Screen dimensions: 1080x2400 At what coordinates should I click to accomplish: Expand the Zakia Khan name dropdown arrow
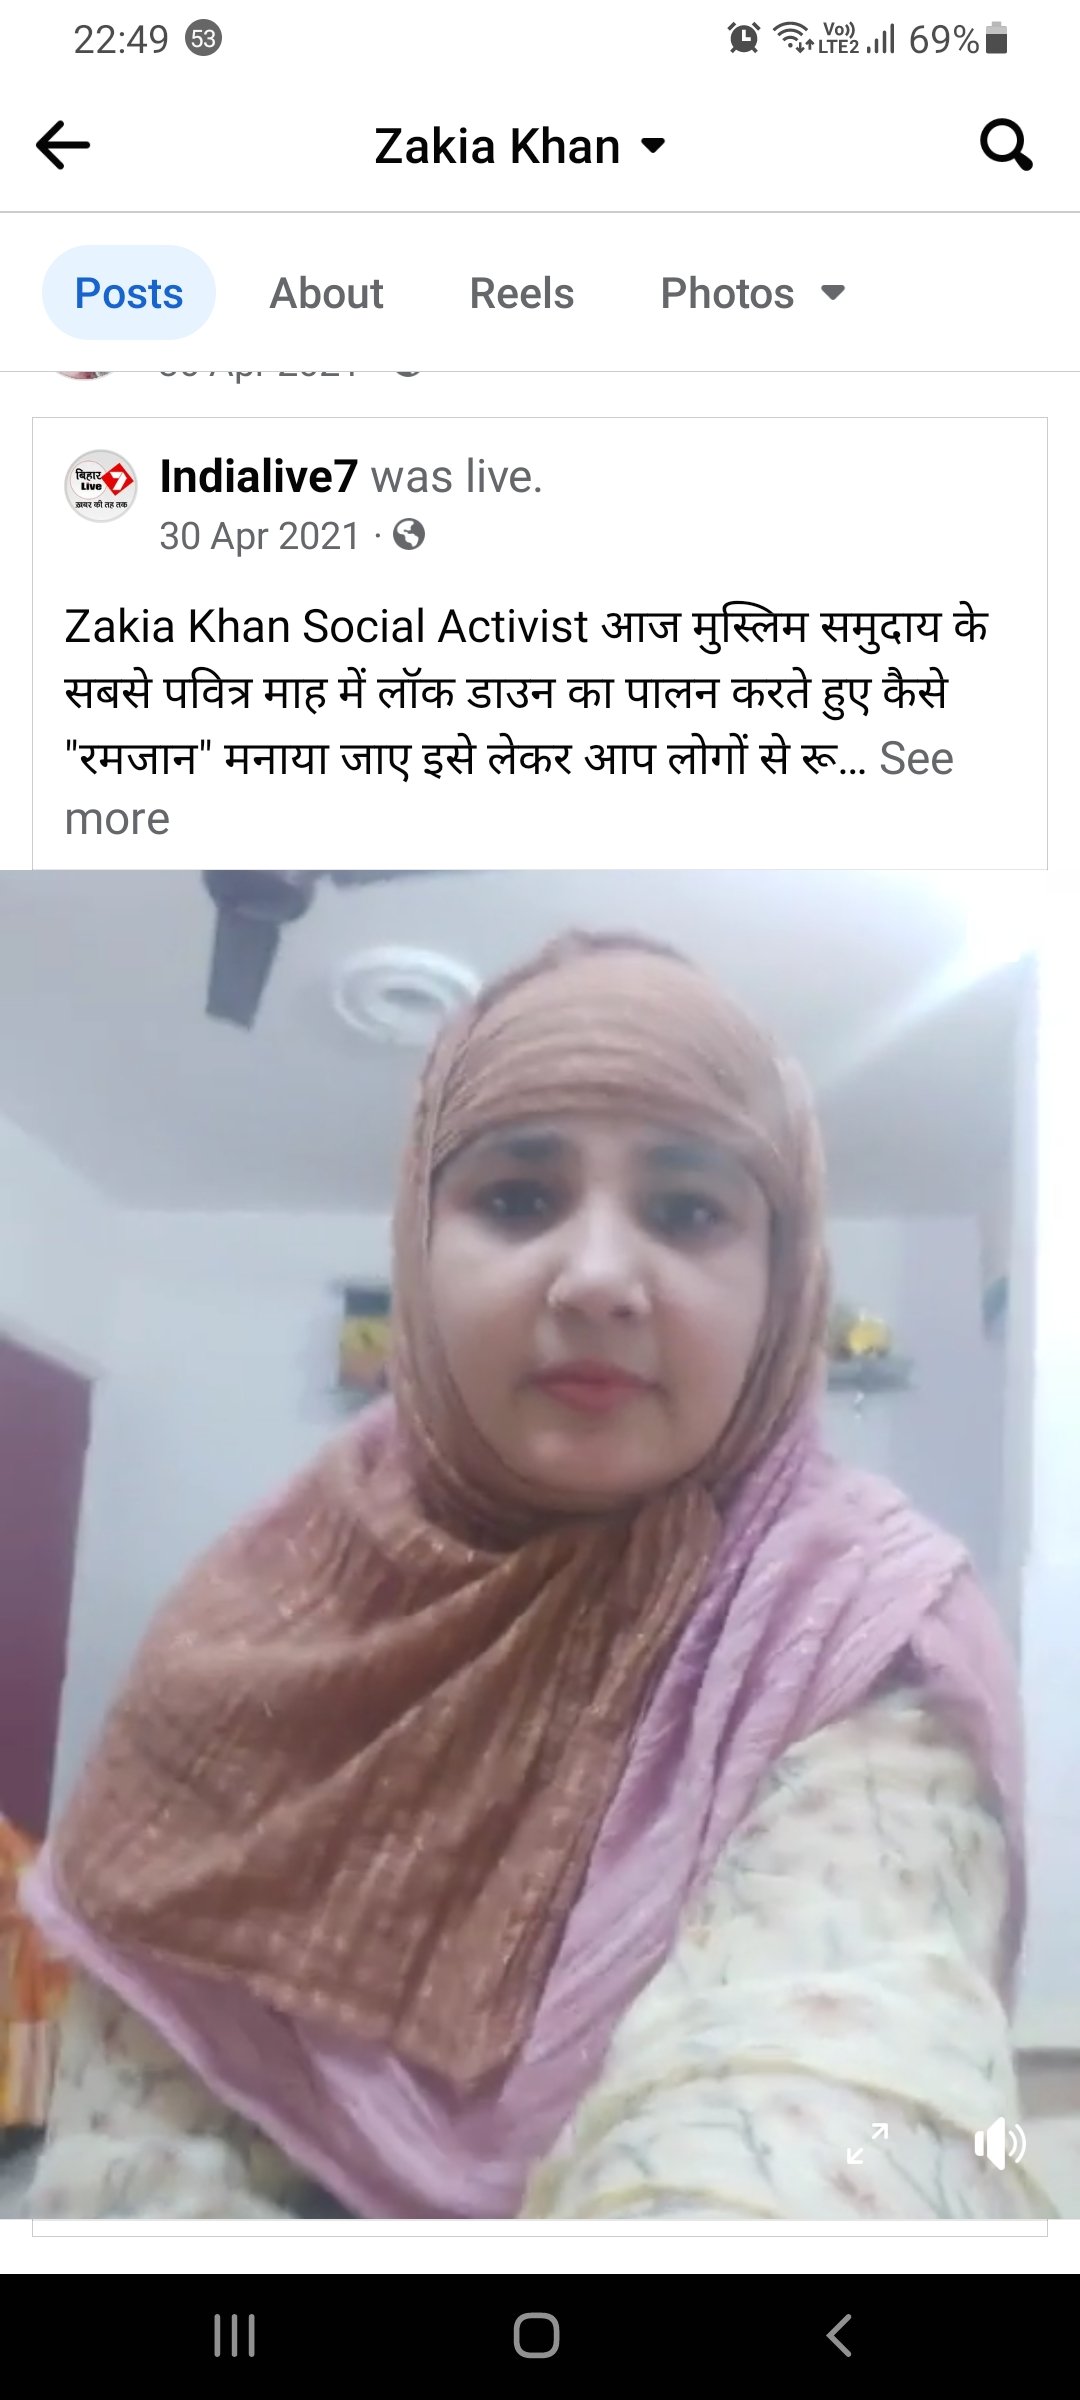(653, 146)
